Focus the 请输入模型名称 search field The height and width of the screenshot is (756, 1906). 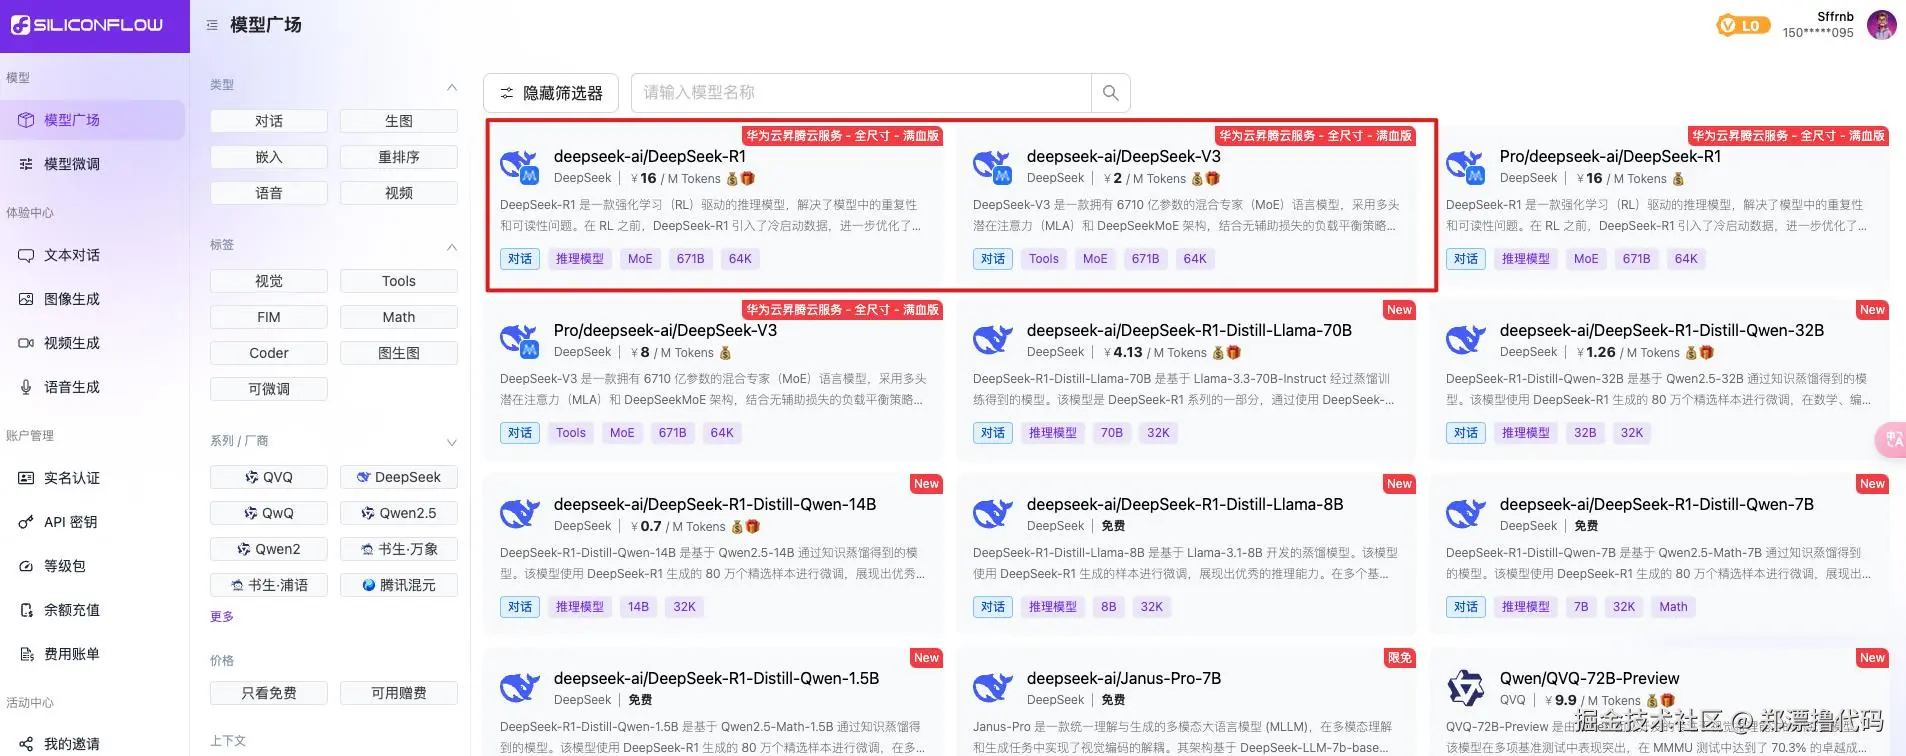click(861, 93)
